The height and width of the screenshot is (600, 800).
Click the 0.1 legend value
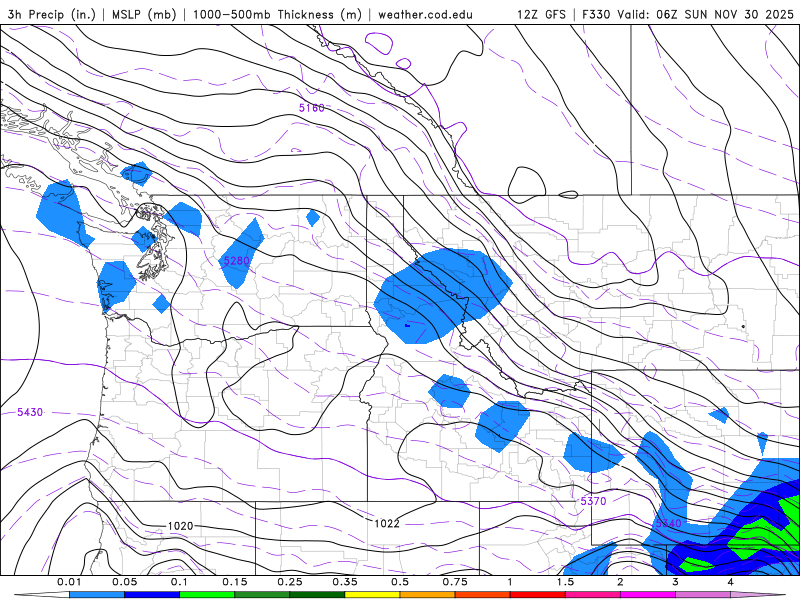click(180, 582)
